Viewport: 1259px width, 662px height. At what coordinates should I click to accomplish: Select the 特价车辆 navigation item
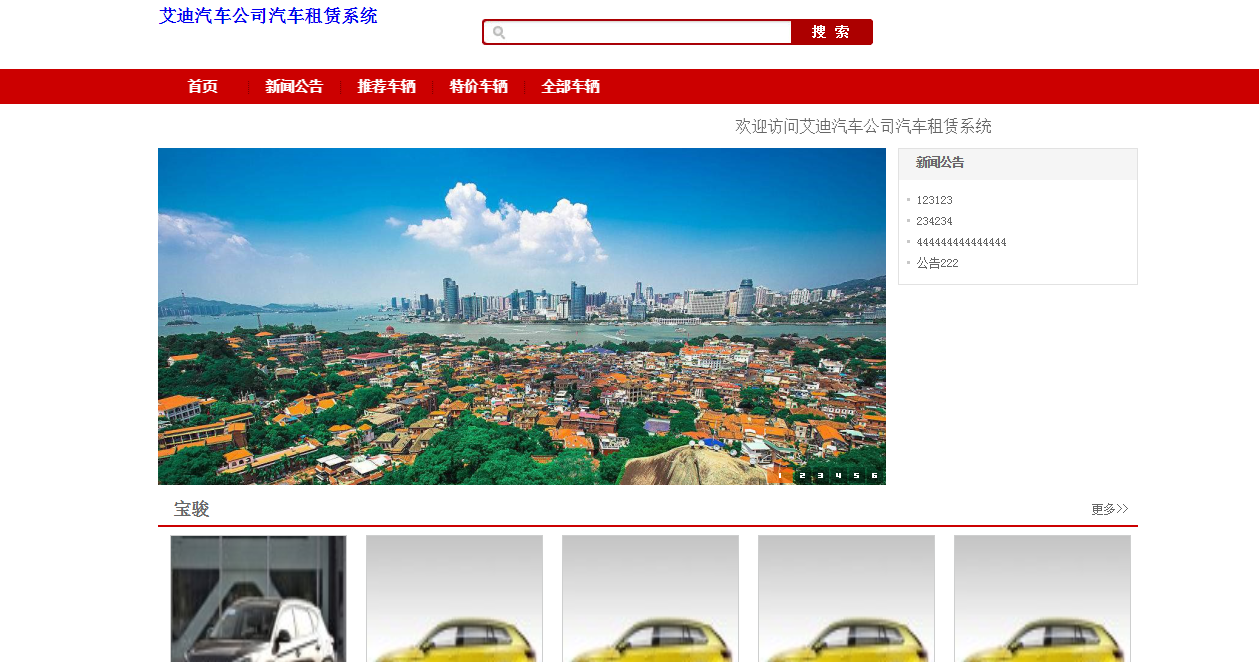(x=479, y=87)
